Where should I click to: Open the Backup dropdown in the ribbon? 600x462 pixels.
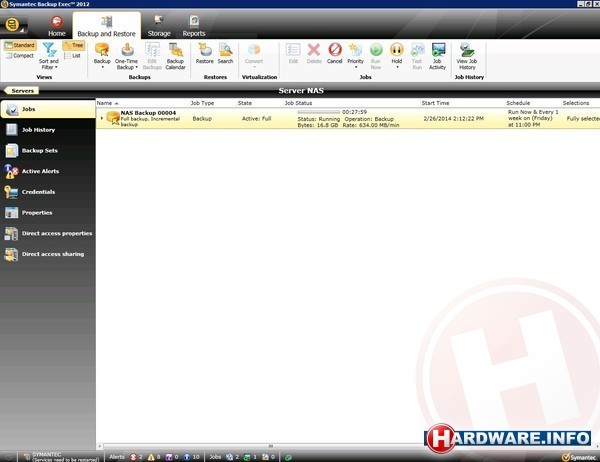coord(102,56)
